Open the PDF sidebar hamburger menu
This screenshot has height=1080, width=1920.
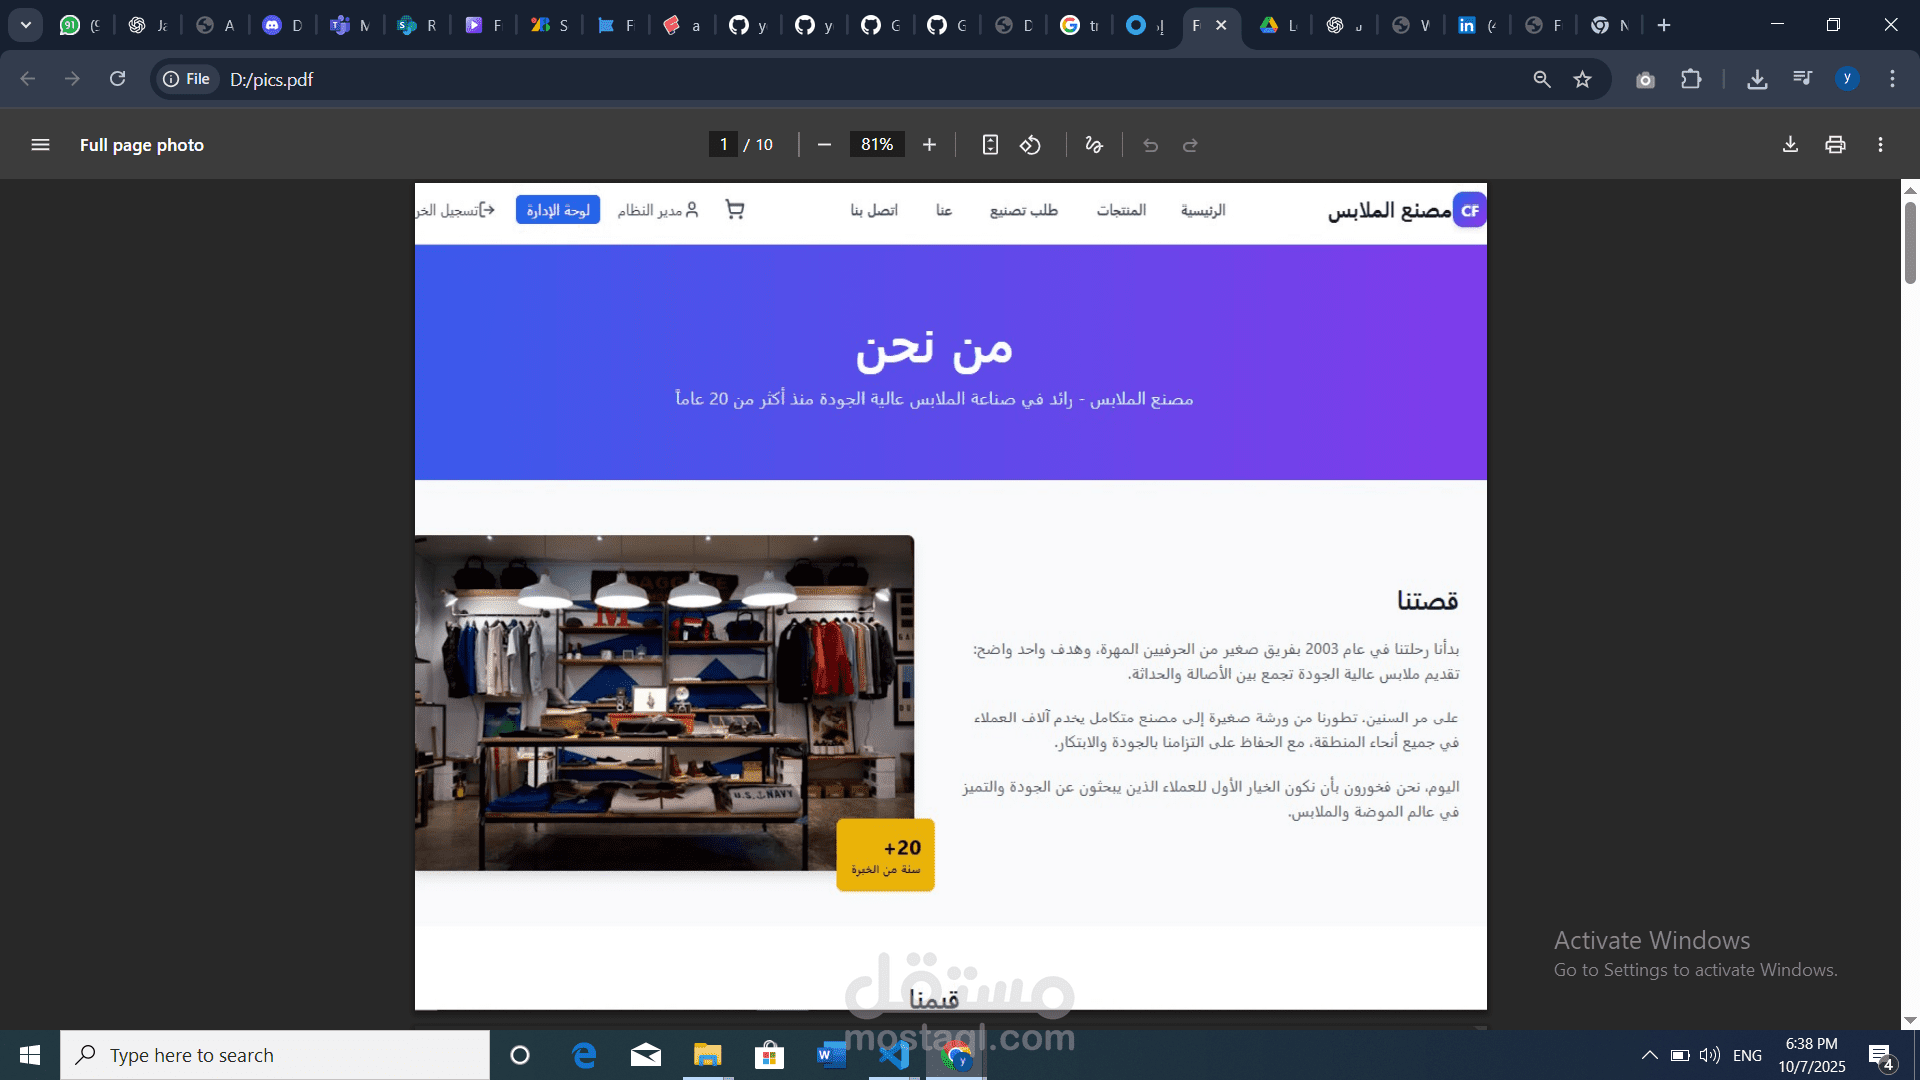[x=40, y=144]
